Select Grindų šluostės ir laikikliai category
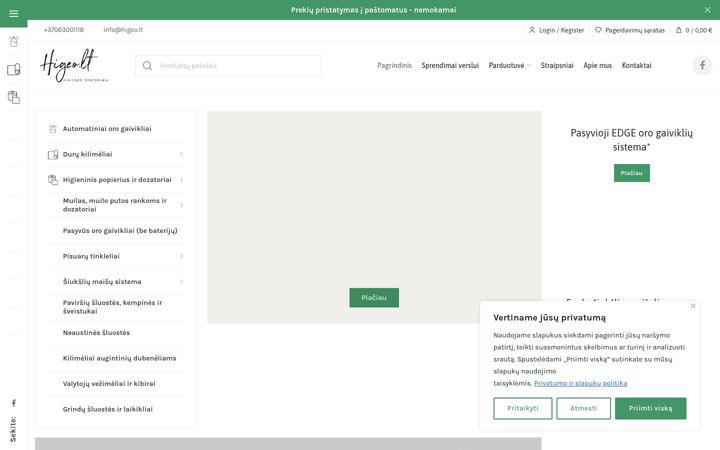Image resolution: width=720 pixels, height=450 pixels. [107, 409]
